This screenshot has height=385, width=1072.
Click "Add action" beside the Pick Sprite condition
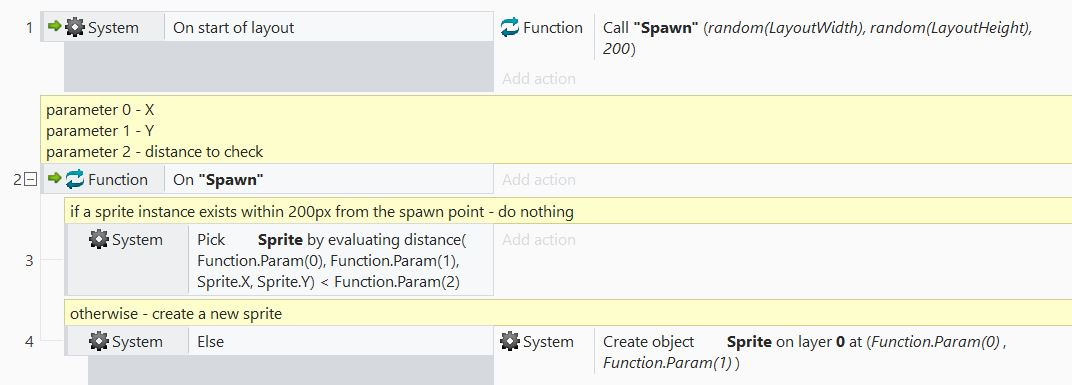[539, 240]
